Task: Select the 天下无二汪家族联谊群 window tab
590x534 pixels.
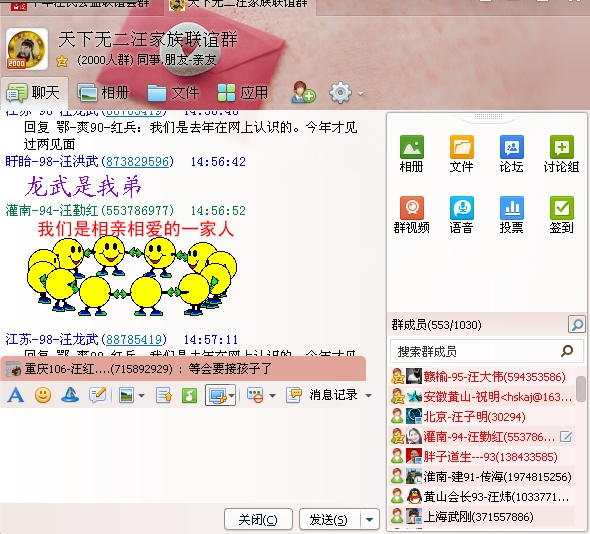Action: click(x=240, y=5)
